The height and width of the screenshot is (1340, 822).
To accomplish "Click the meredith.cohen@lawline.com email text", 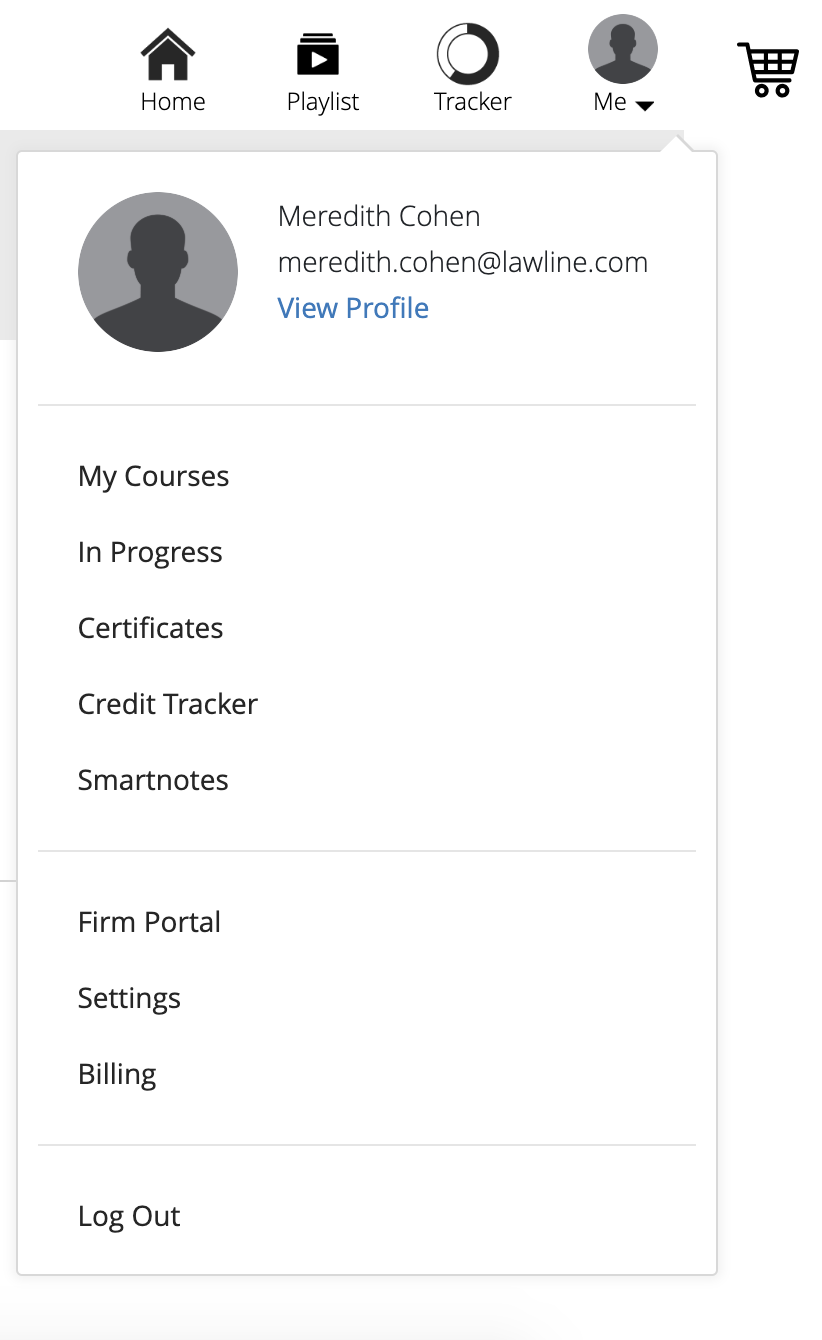I will [463, 262].
